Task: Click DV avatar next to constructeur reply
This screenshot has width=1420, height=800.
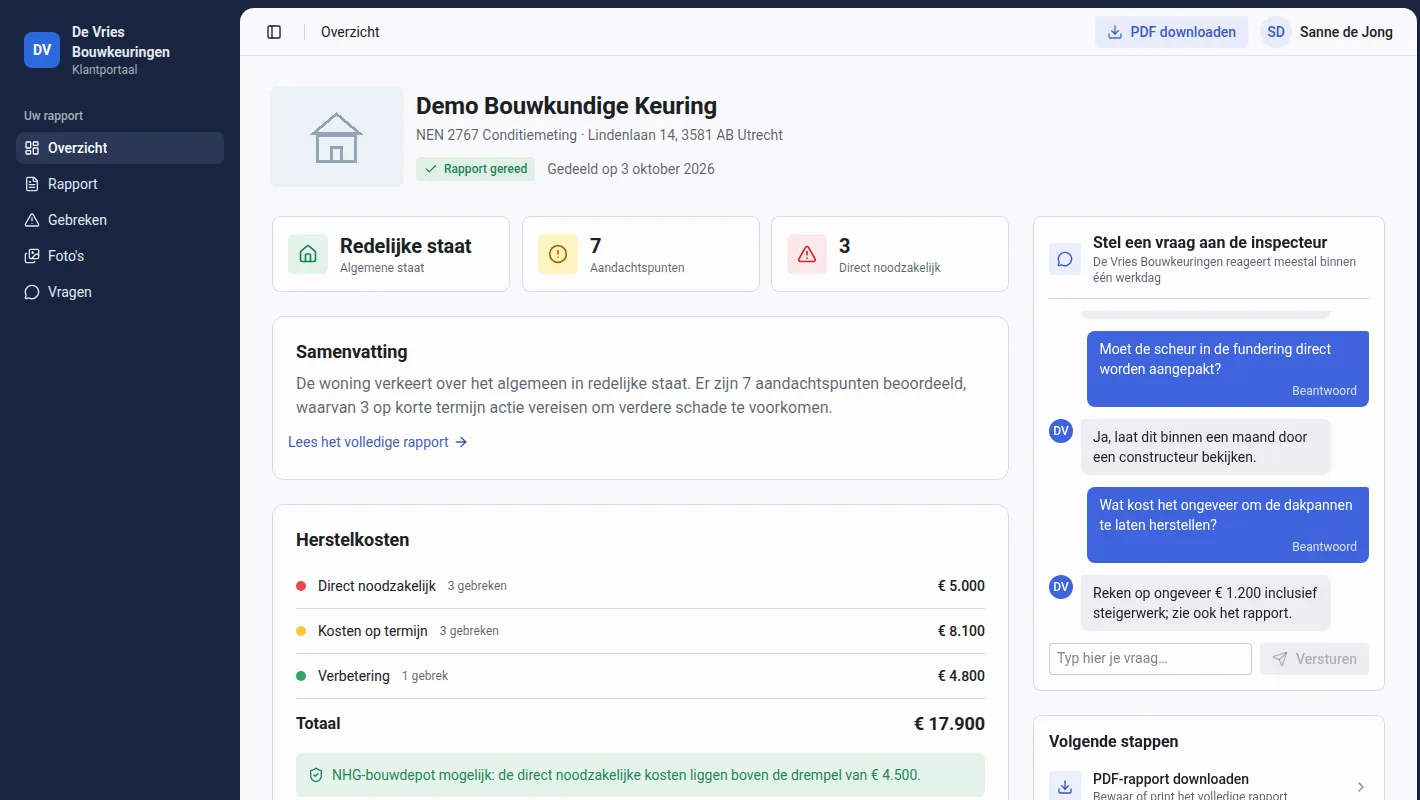Action: [1061, 431]
